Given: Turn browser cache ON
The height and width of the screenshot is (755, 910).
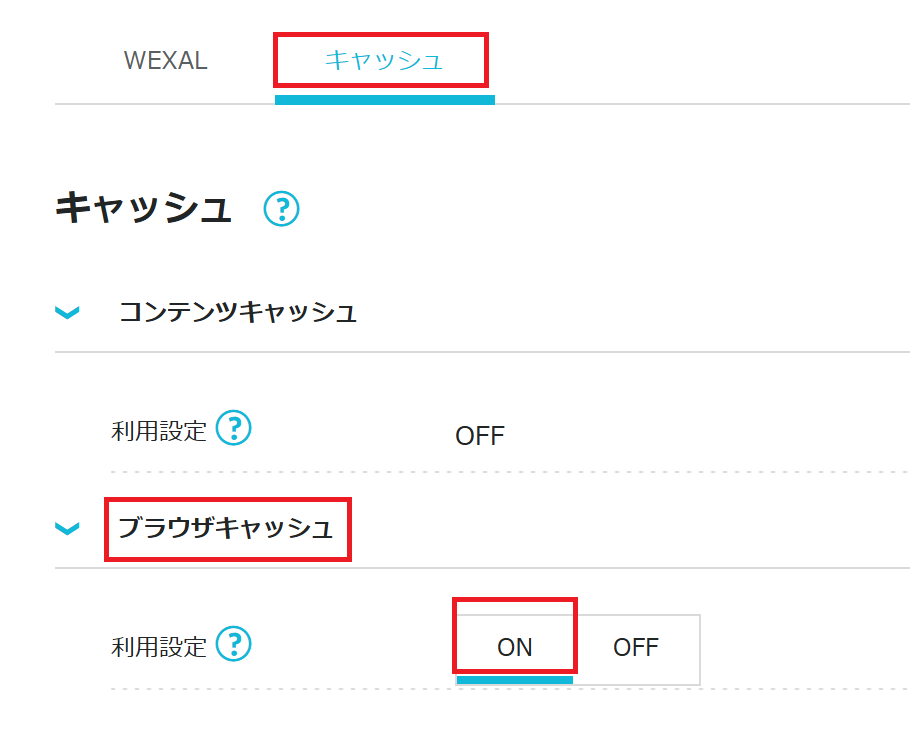Looking at the screenshot, I should [515, 647].
